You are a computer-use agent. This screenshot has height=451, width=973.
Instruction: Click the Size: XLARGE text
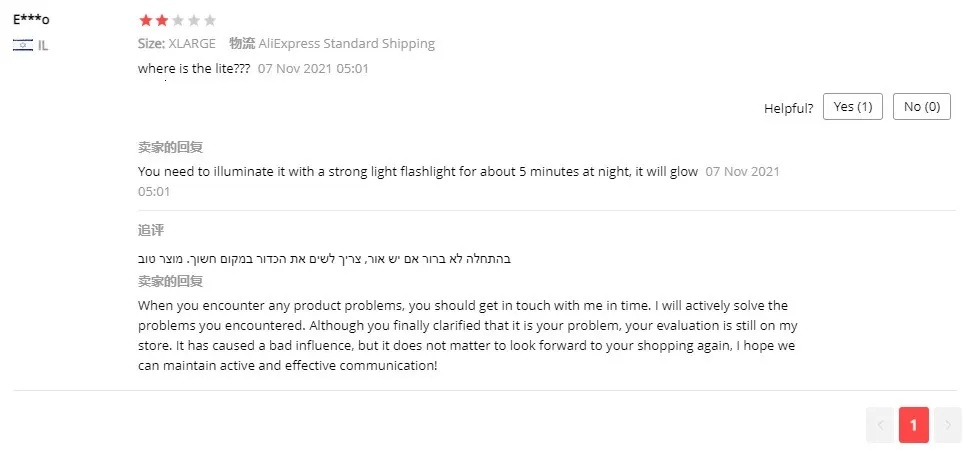pyautogui.click(x=177, y=43)
